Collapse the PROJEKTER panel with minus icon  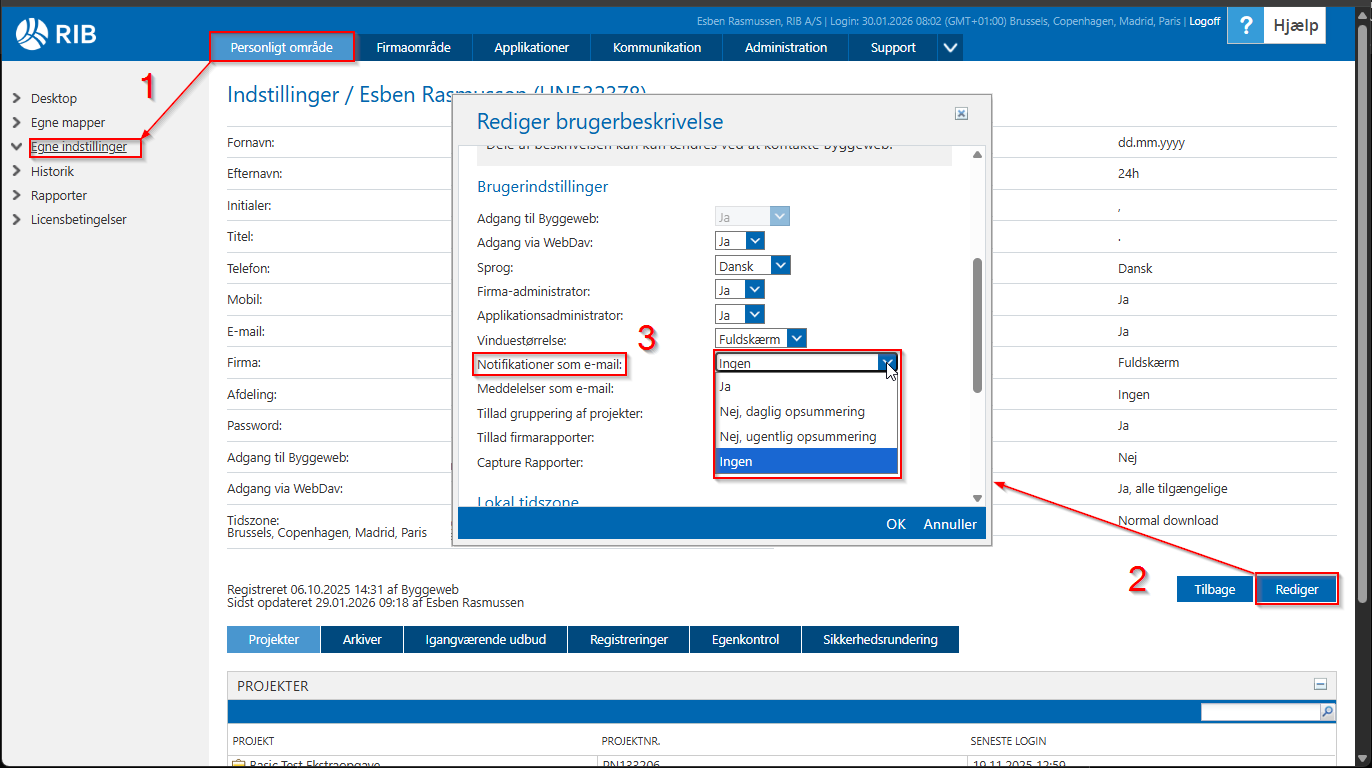click(1320, 685)
